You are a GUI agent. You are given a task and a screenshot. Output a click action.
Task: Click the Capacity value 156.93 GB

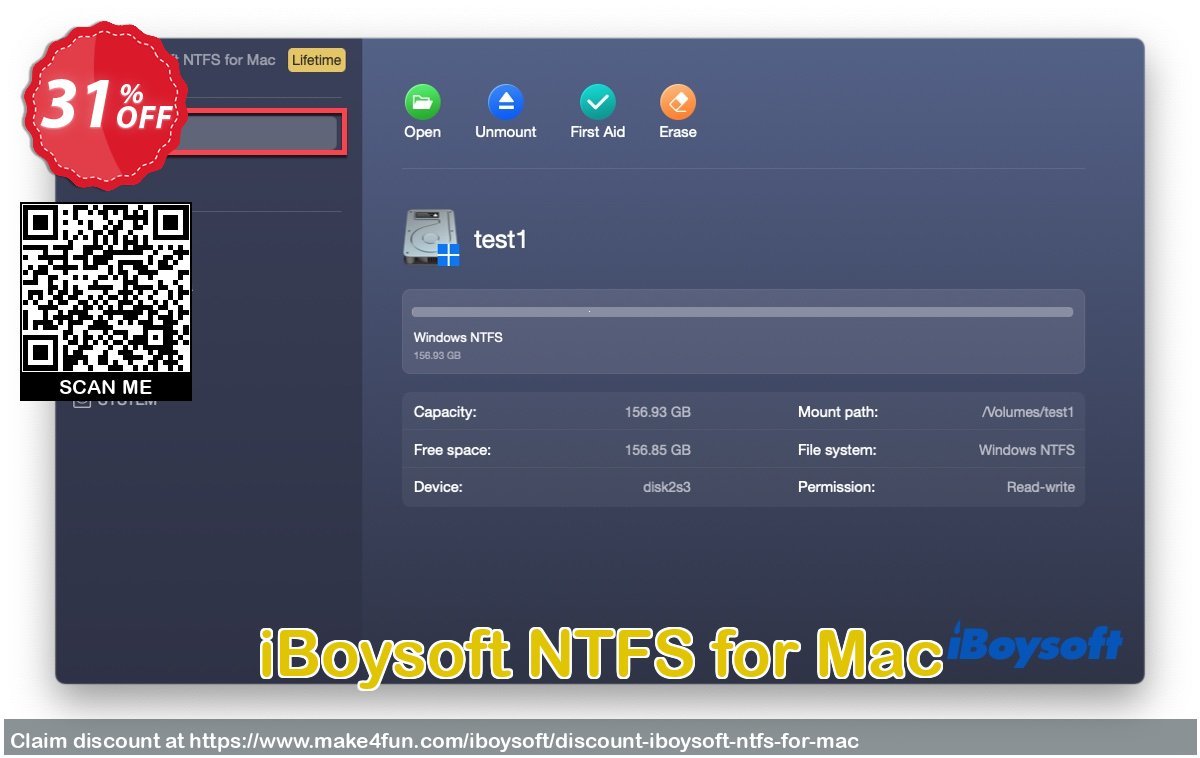(658, 412)
